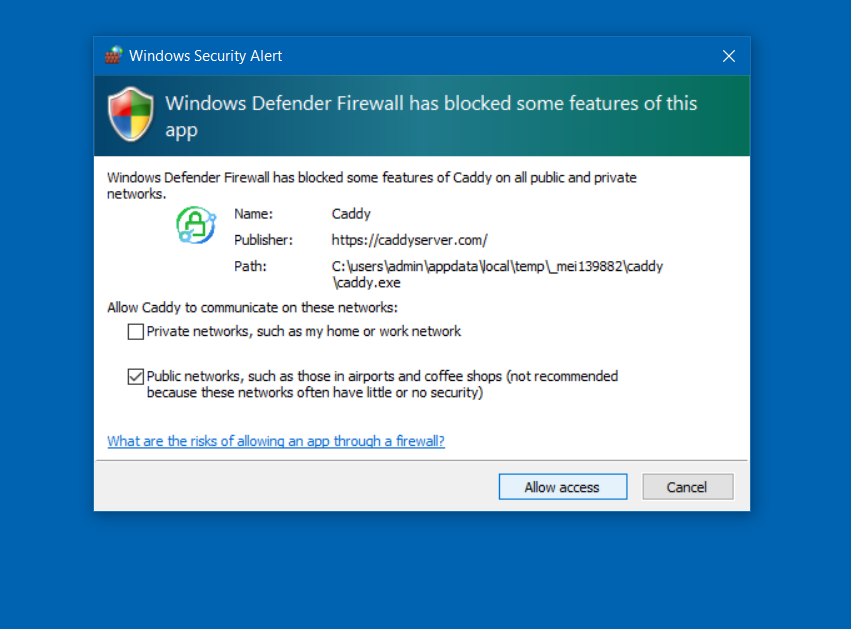Click the caddy.exe file path text
The width and height of the screenshot is (851, 629).
click(497, 275)
